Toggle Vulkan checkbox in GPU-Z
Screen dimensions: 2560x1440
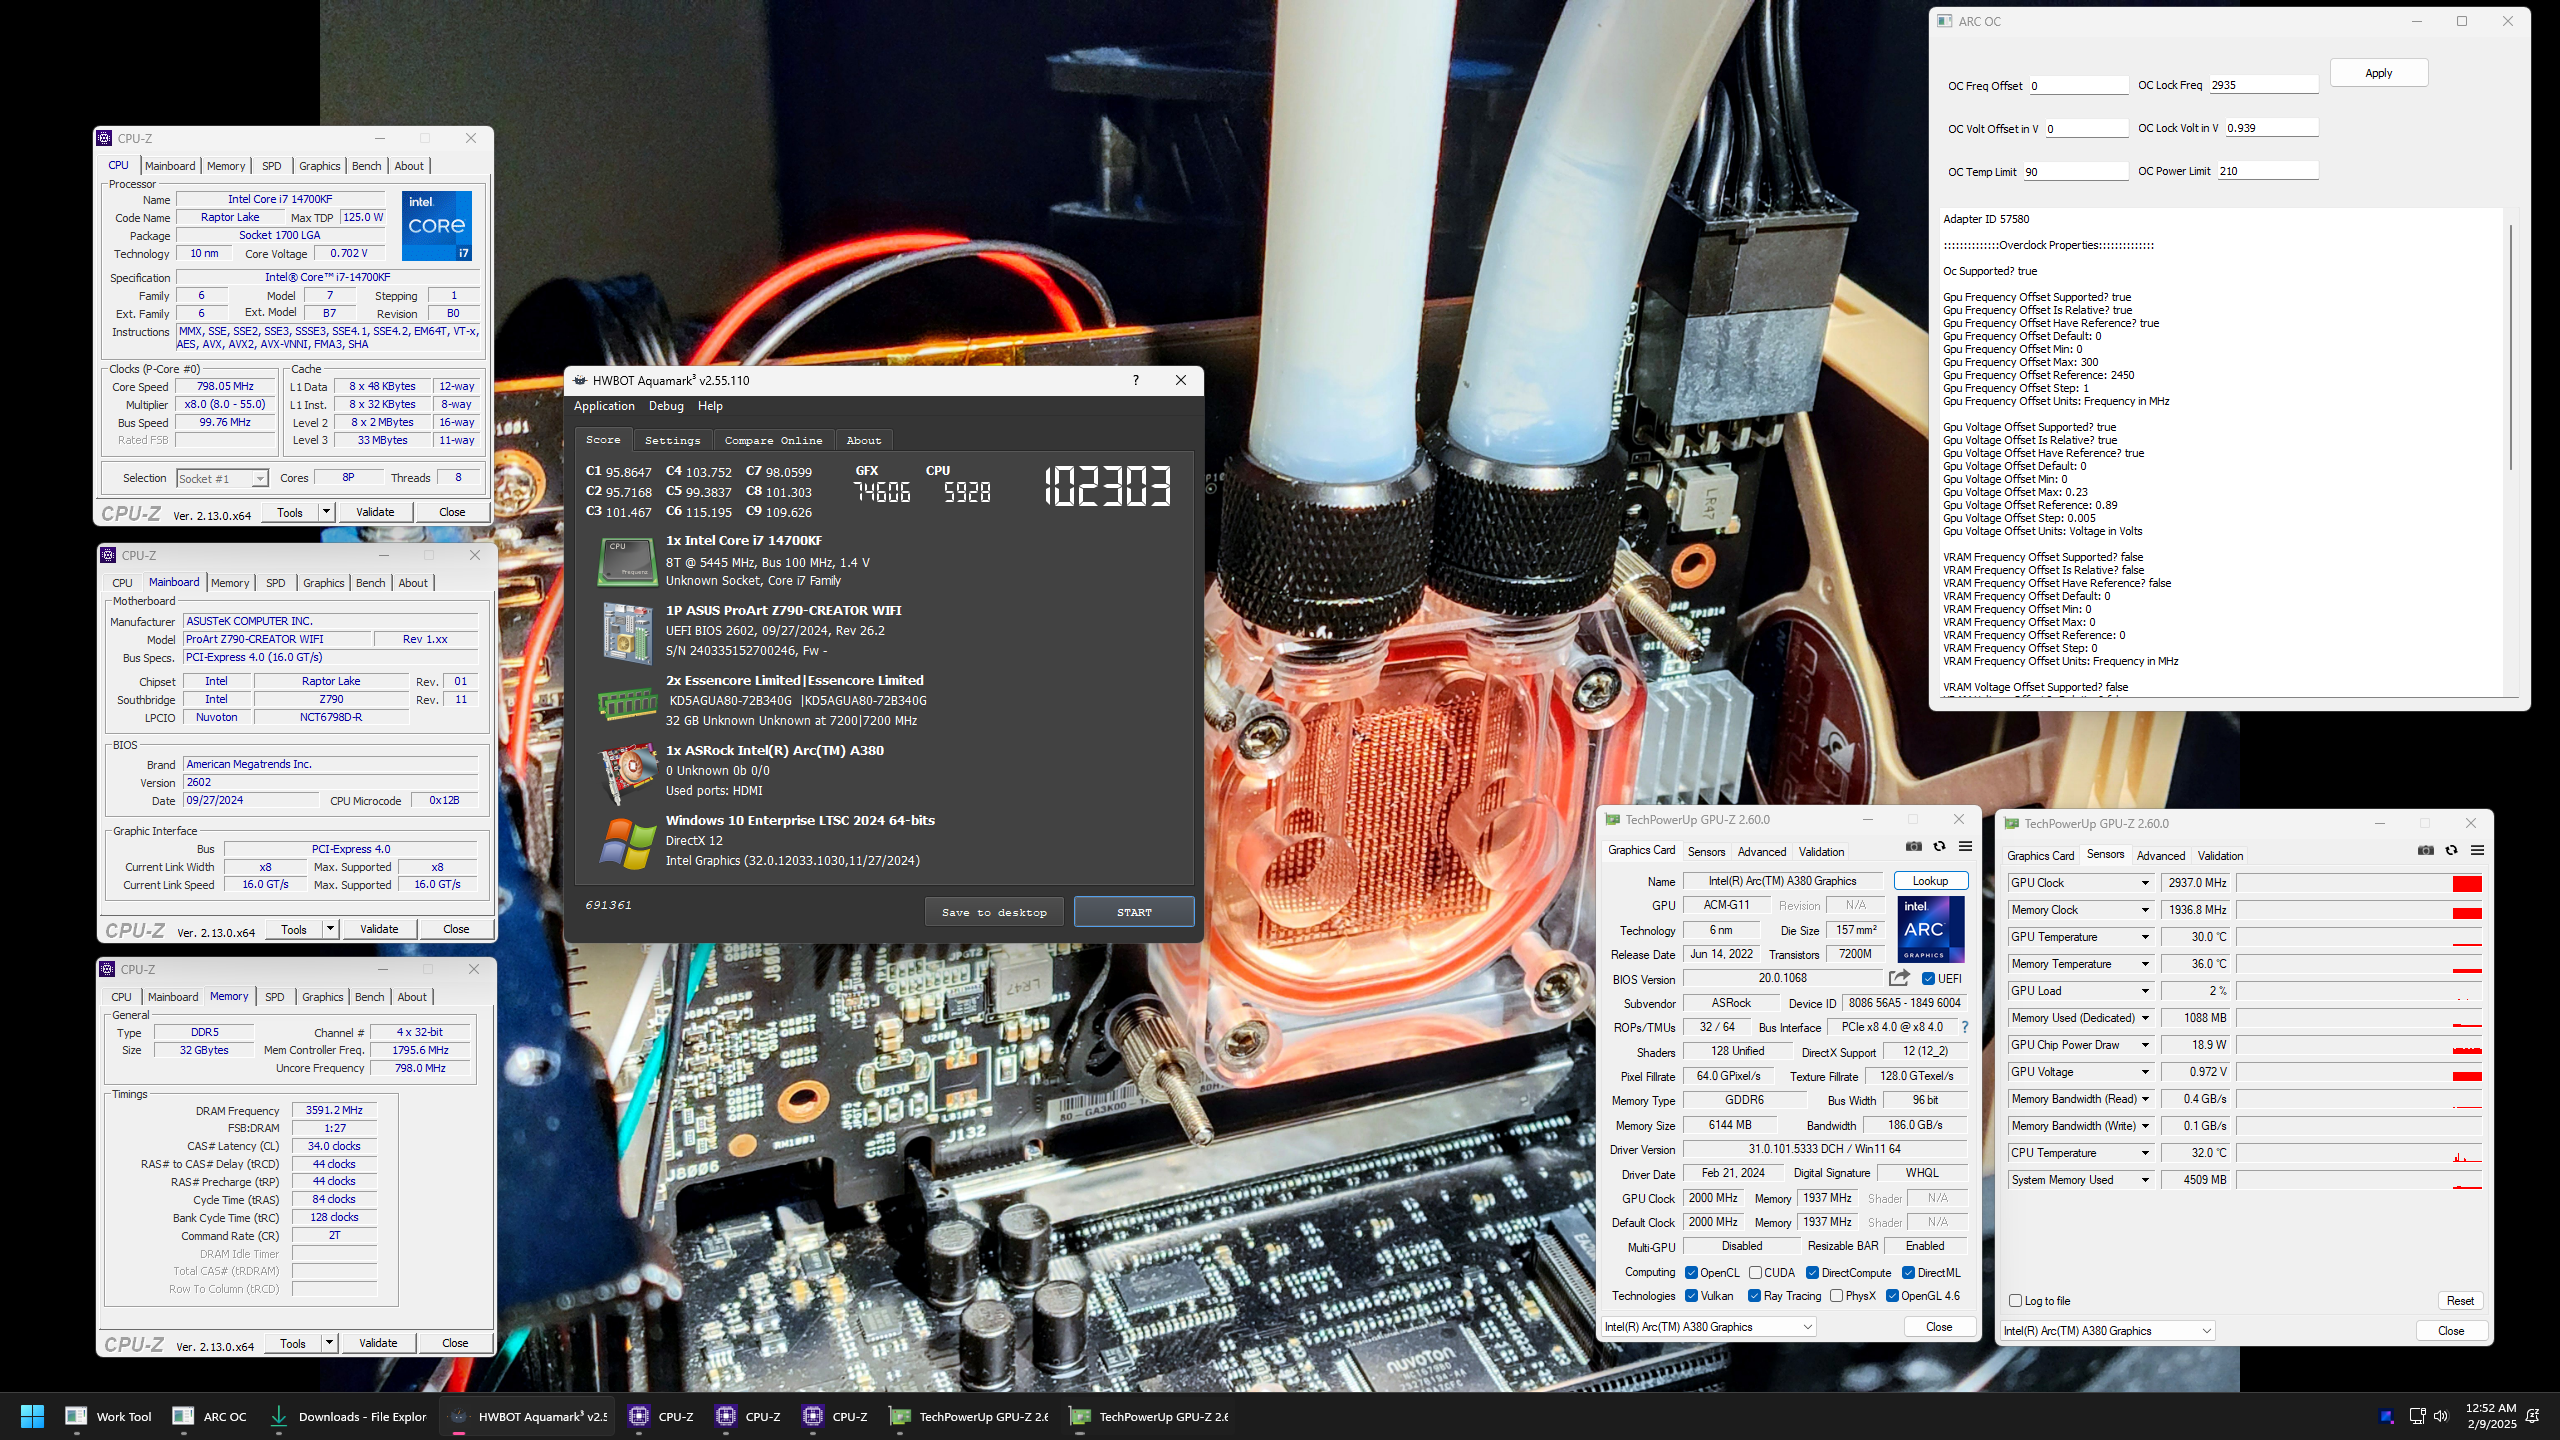click(1692, 1296)
